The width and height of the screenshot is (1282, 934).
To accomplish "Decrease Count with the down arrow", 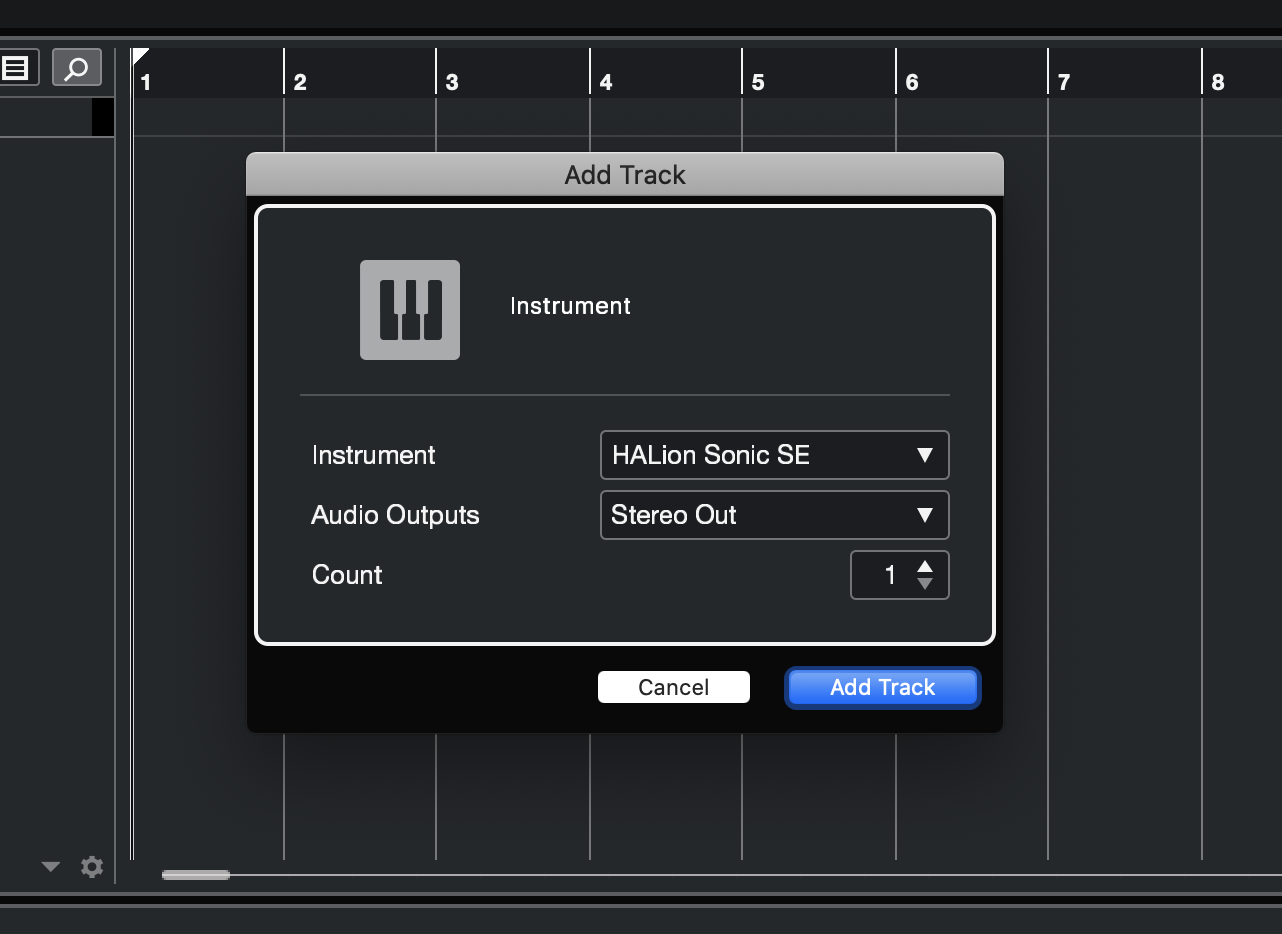I will pos(925,583).
